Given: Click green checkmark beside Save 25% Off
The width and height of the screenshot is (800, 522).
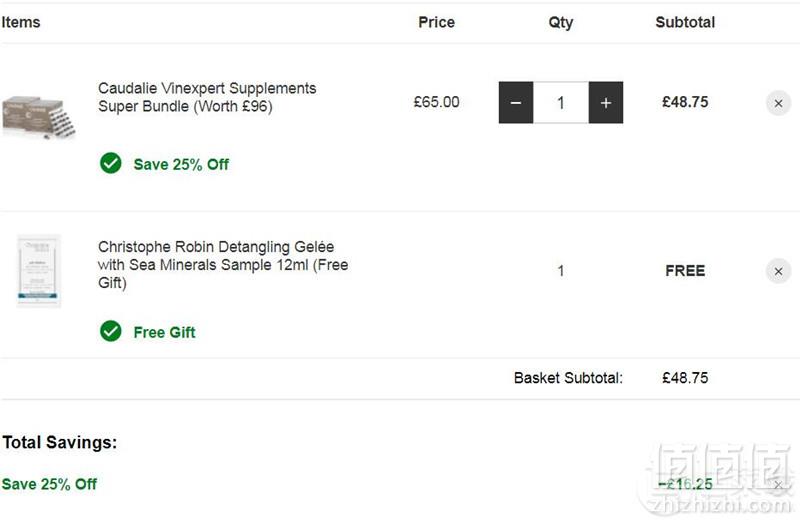Looking at the screenshot, I should (111, 163).
